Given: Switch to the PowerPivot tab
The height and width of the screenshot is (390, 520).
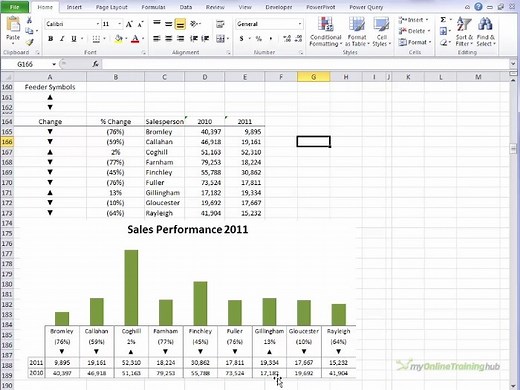Looking at the screenshot, I should point(321,7).
